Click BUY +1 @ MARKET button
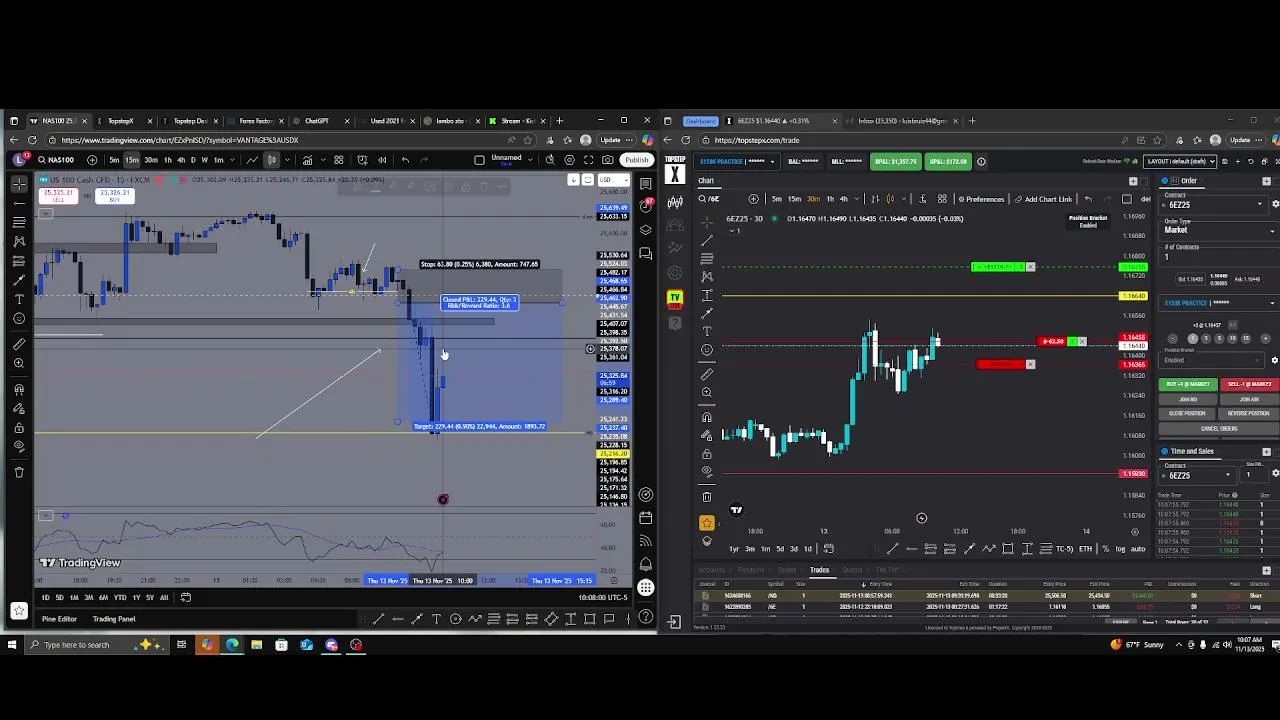 [x=1188, y=384]
